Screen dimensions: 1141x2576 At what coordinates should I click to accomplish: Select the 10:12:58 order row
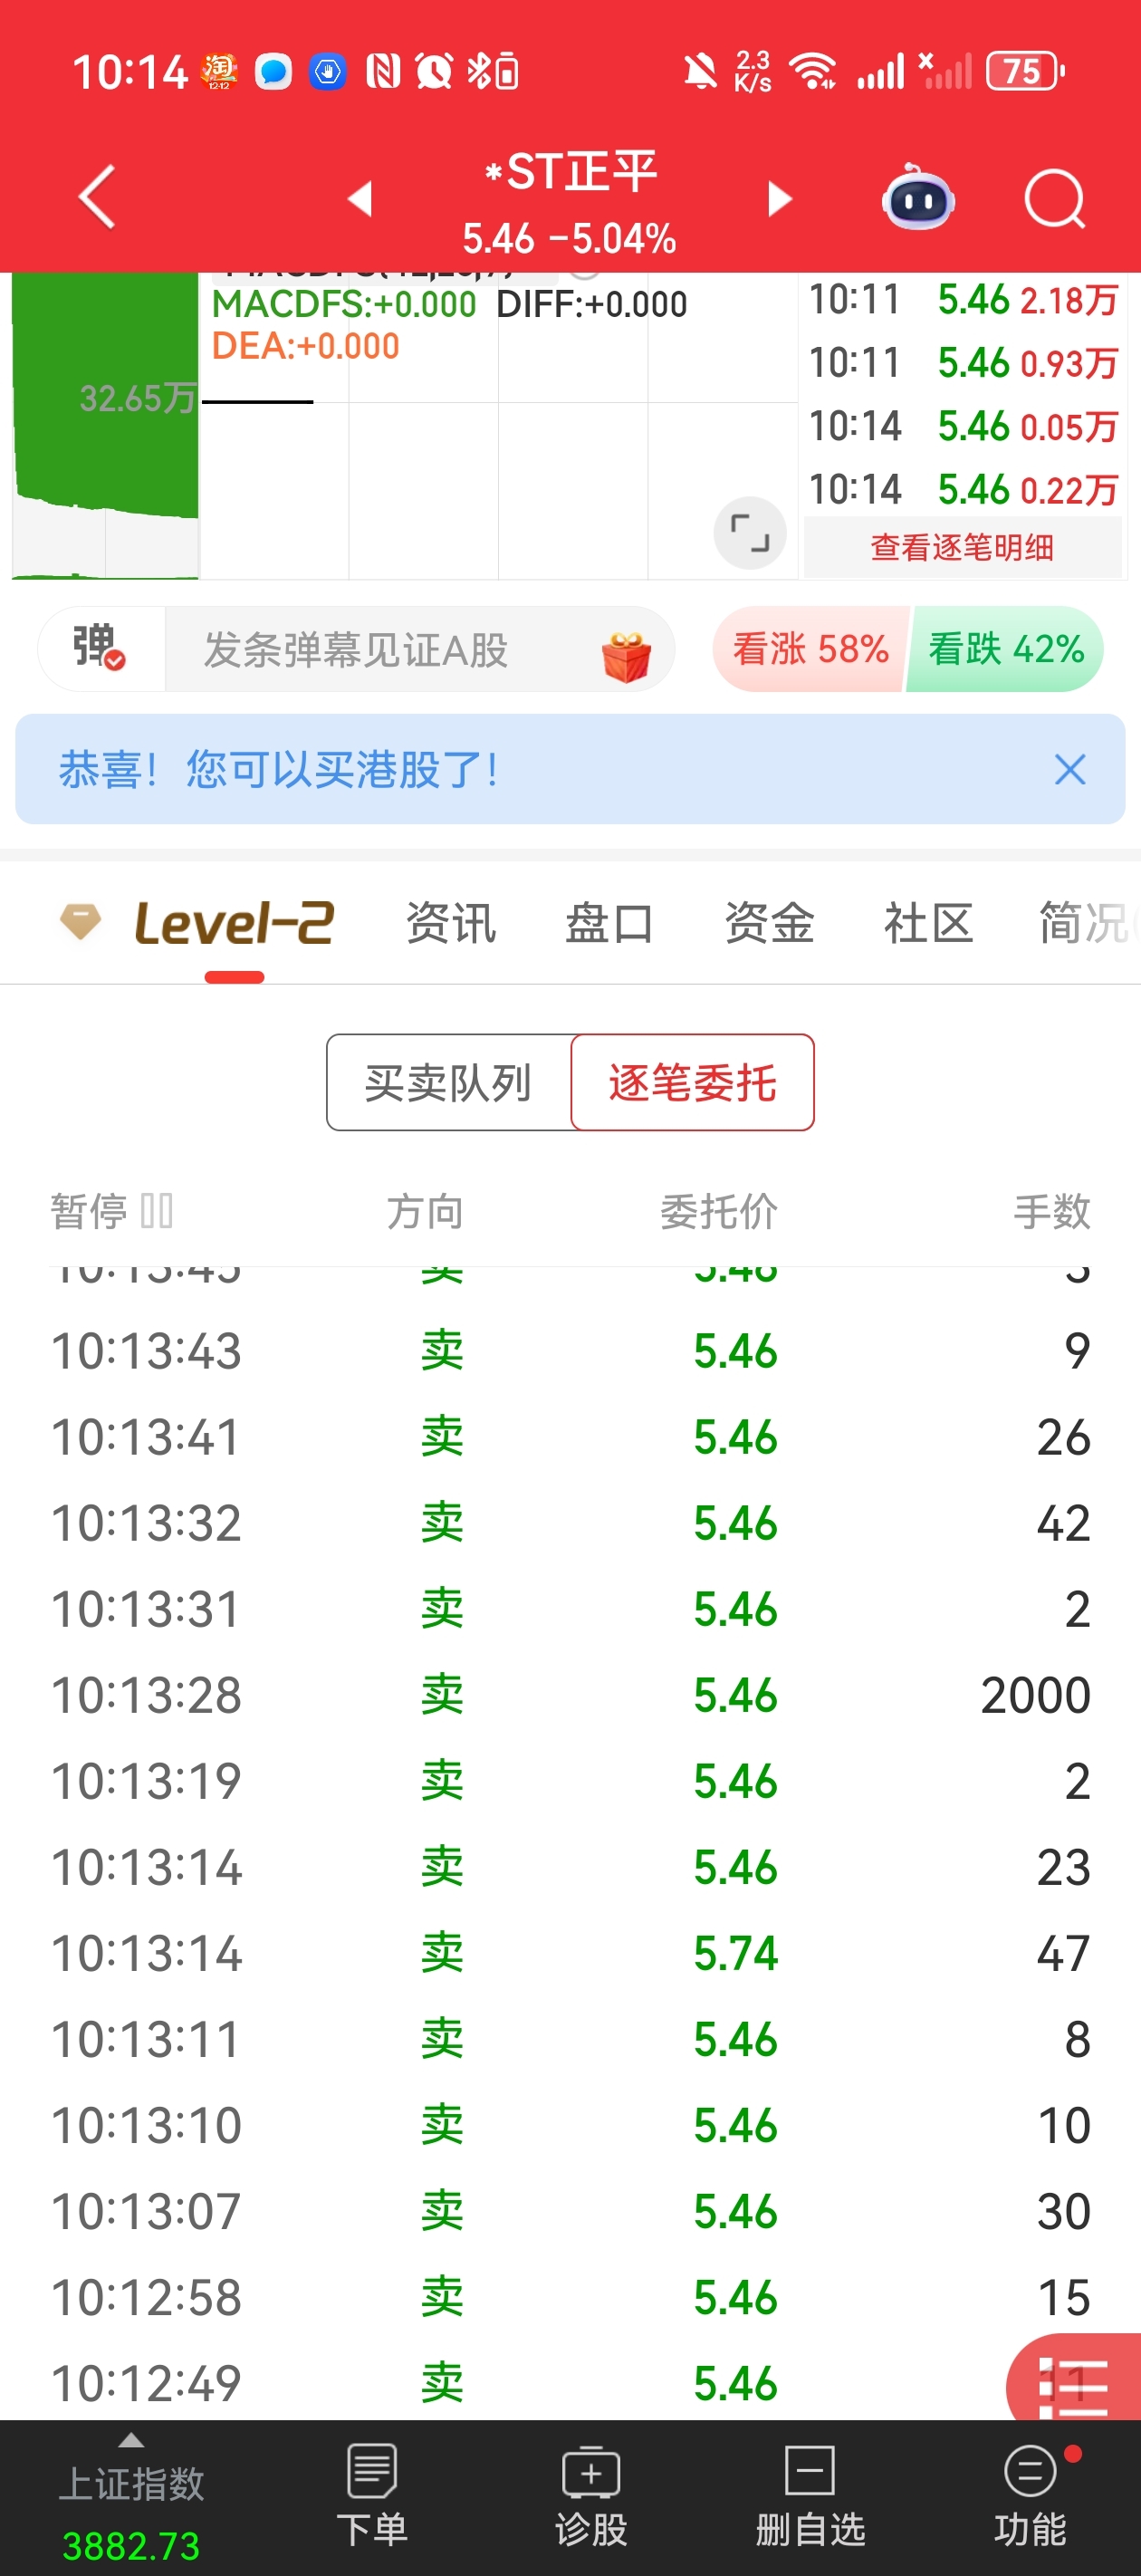570,2297
